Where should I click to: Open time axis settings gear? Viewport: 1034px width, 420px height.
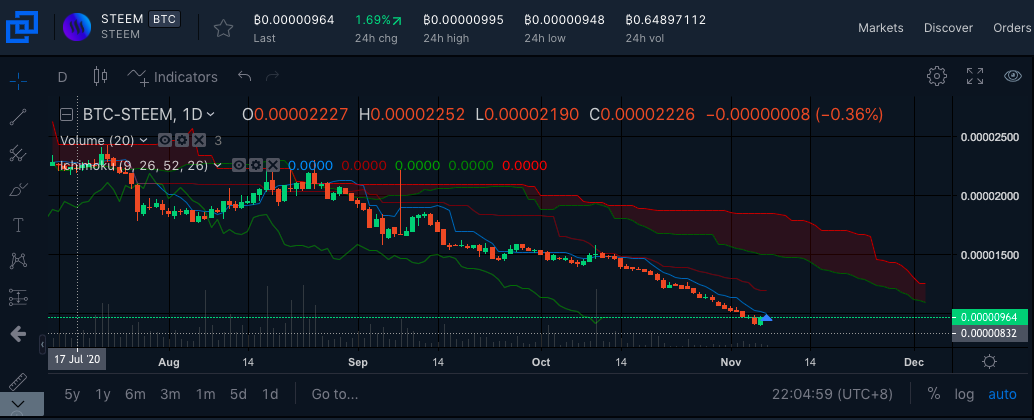pyautogui.click(x=989, y=361)
